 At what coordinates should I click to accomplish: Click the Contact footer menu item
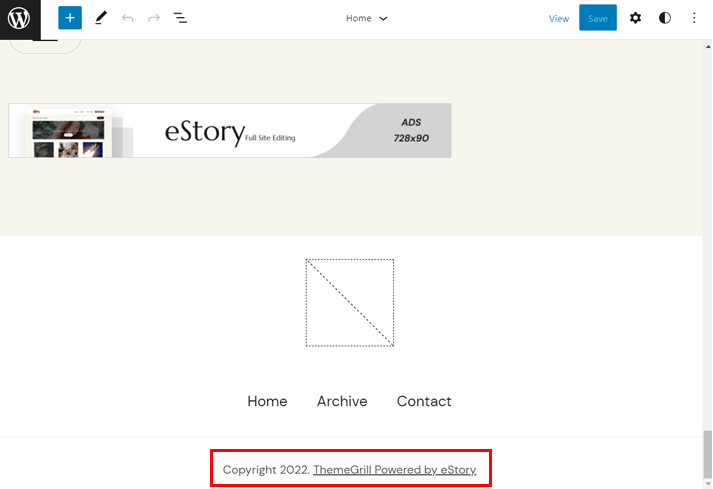(x=424, y=401)
